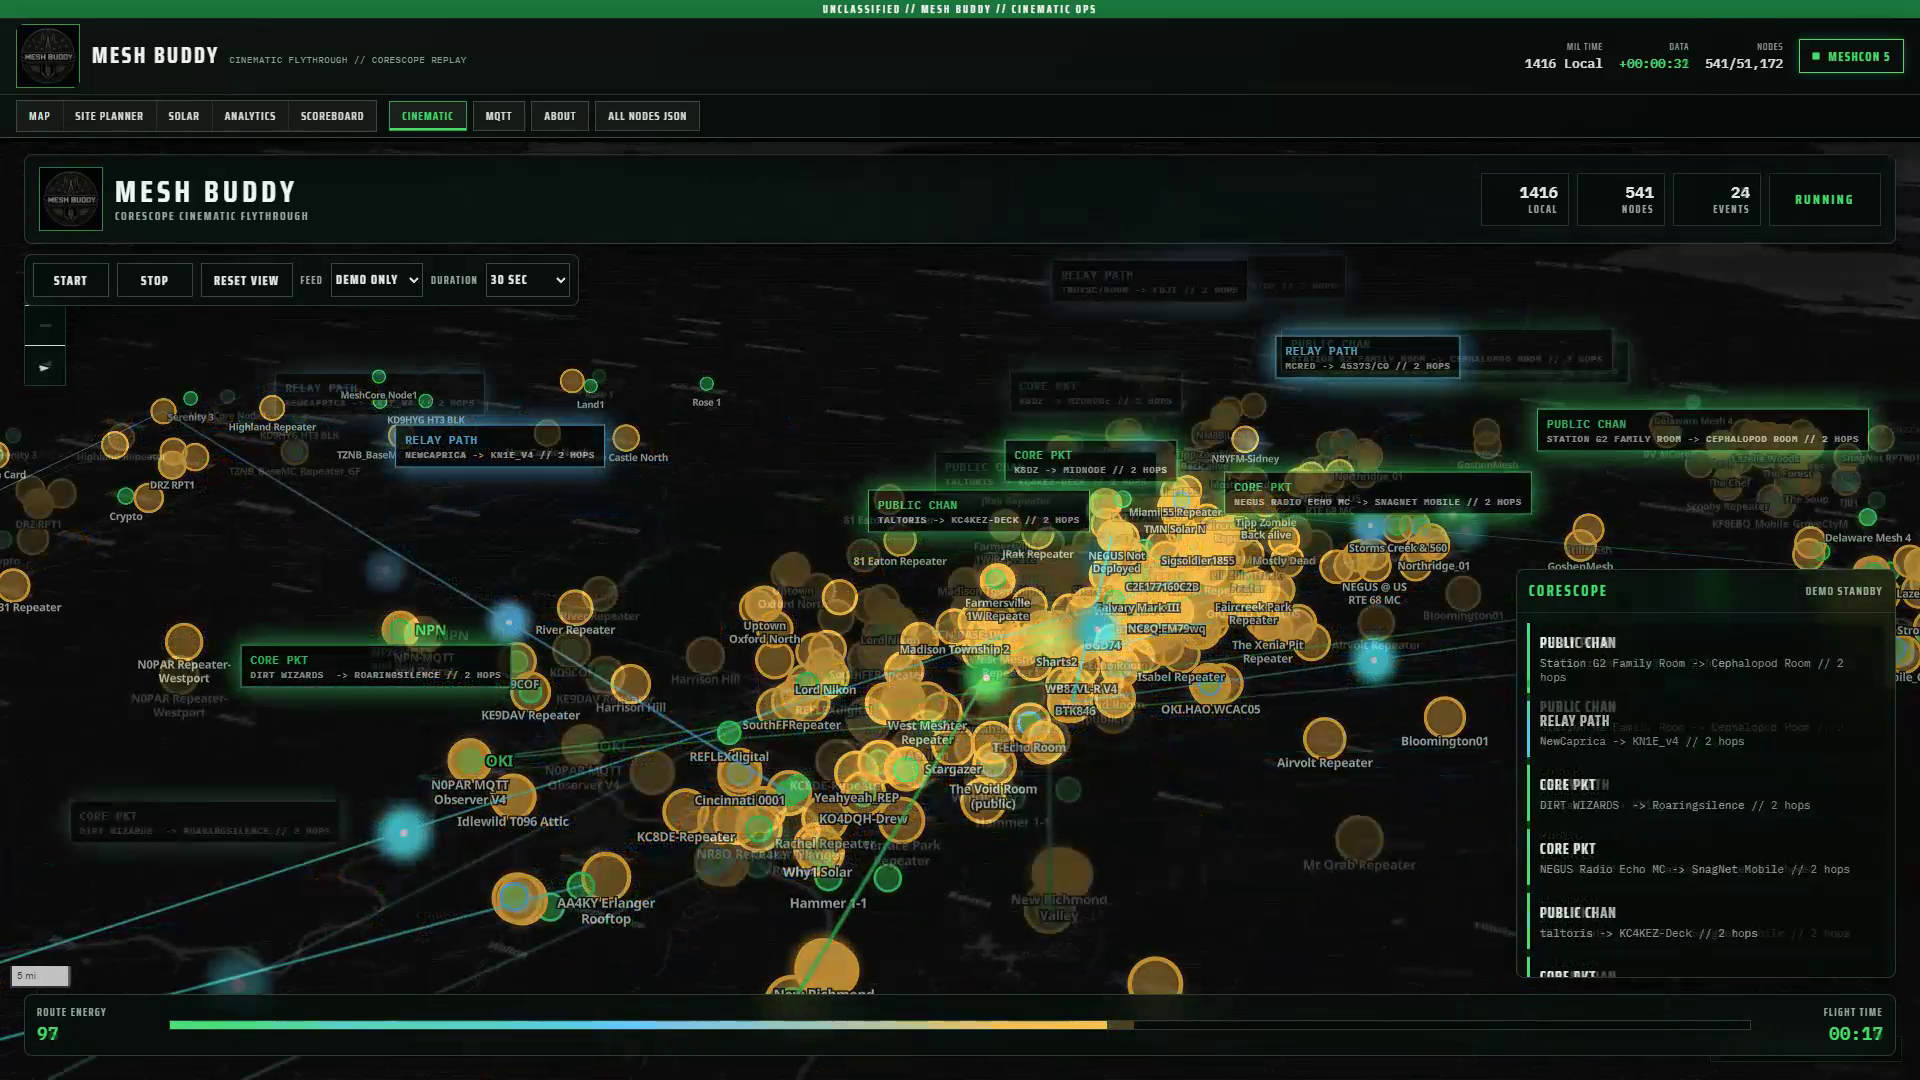
Task: Click the OKI node marker
Action: tap(469, 760)
